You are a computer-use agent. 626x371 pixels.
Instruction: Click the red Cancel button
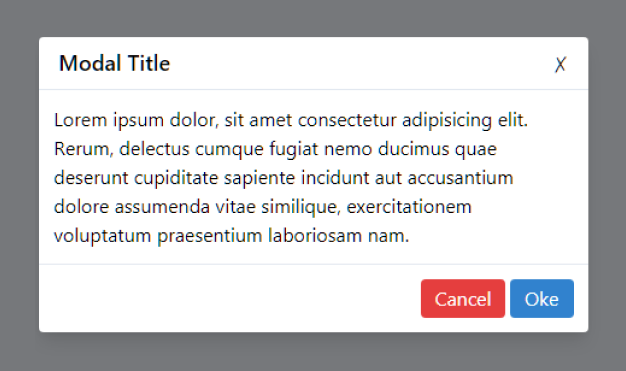(463, 299)
